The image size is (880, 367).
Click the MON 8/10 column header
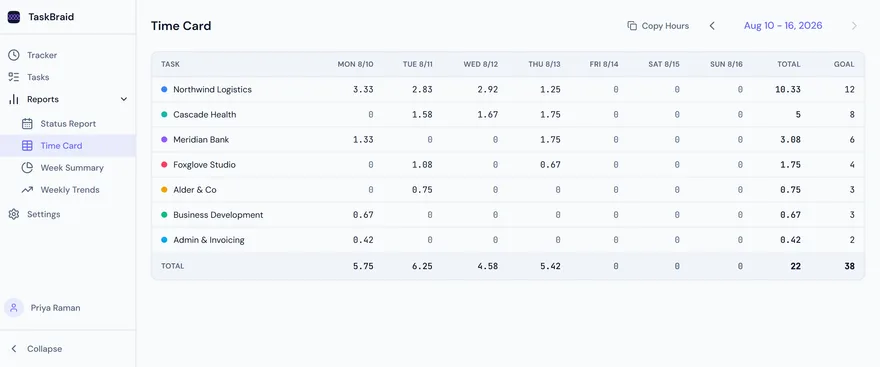[x=355, y=64]
